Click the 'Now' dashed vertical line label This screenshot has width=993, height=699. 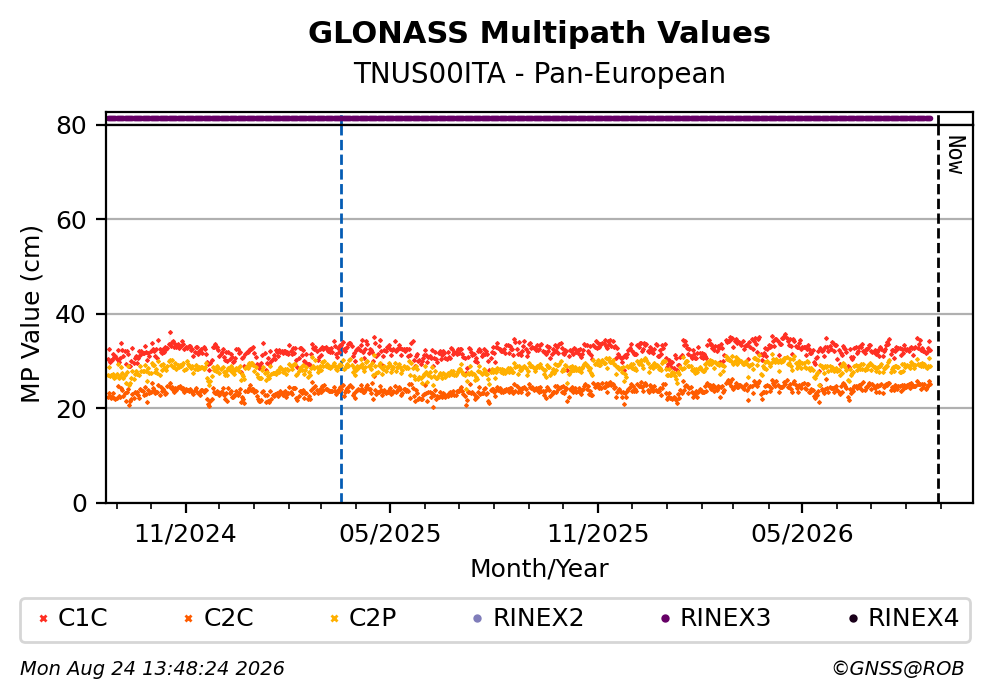coord(956,155)
